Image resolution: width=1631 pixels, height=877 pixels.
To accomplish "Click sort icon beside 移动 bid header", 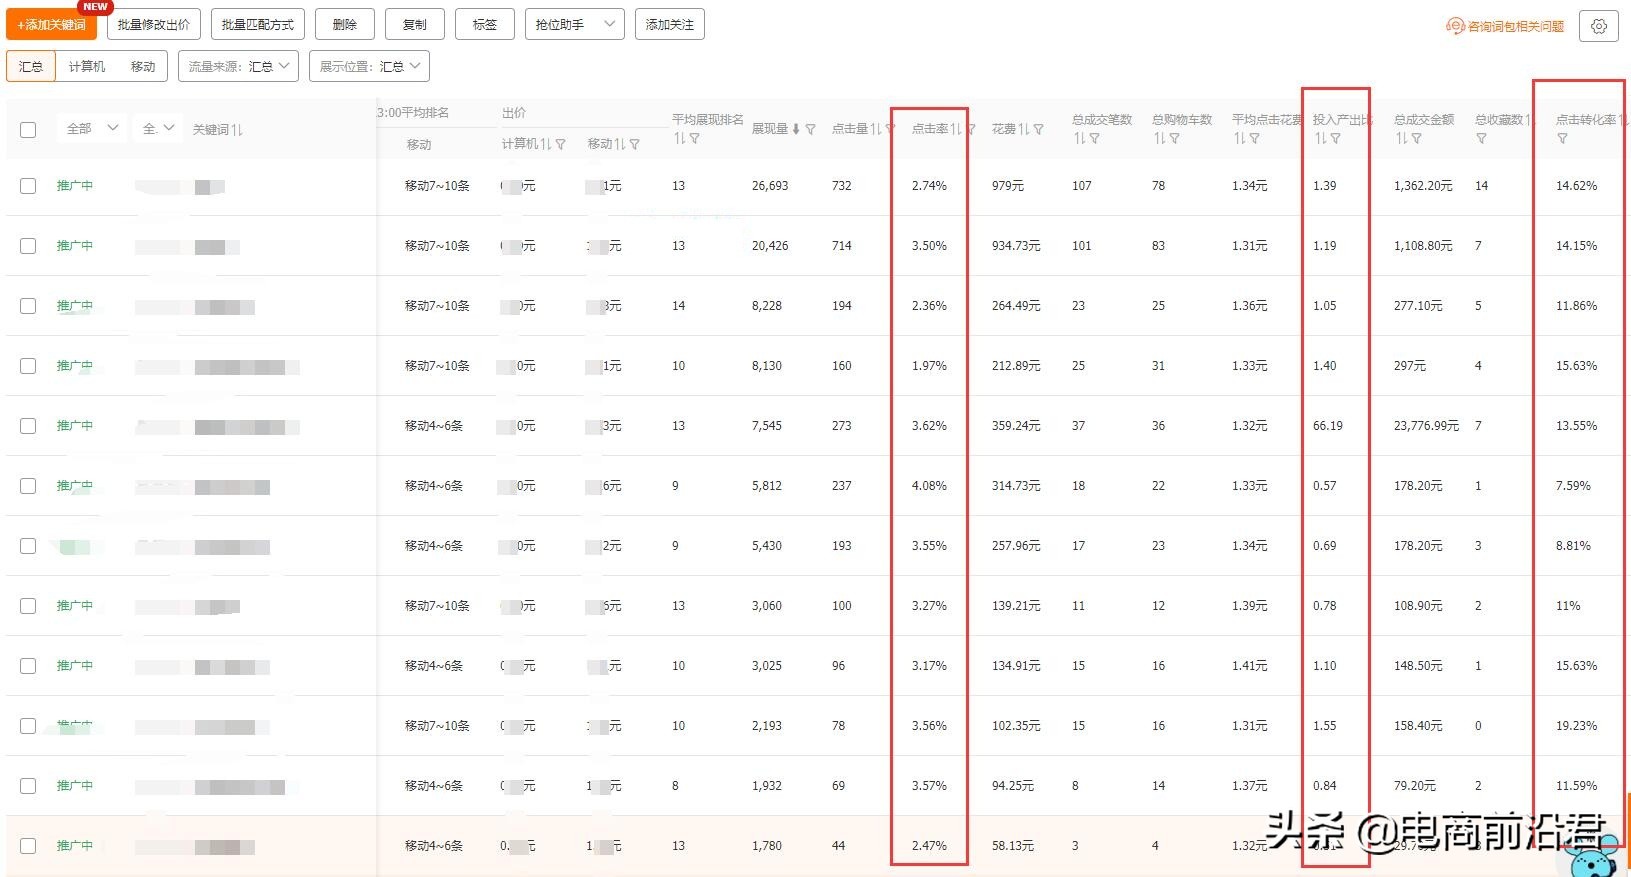I will tap(620, 144).
